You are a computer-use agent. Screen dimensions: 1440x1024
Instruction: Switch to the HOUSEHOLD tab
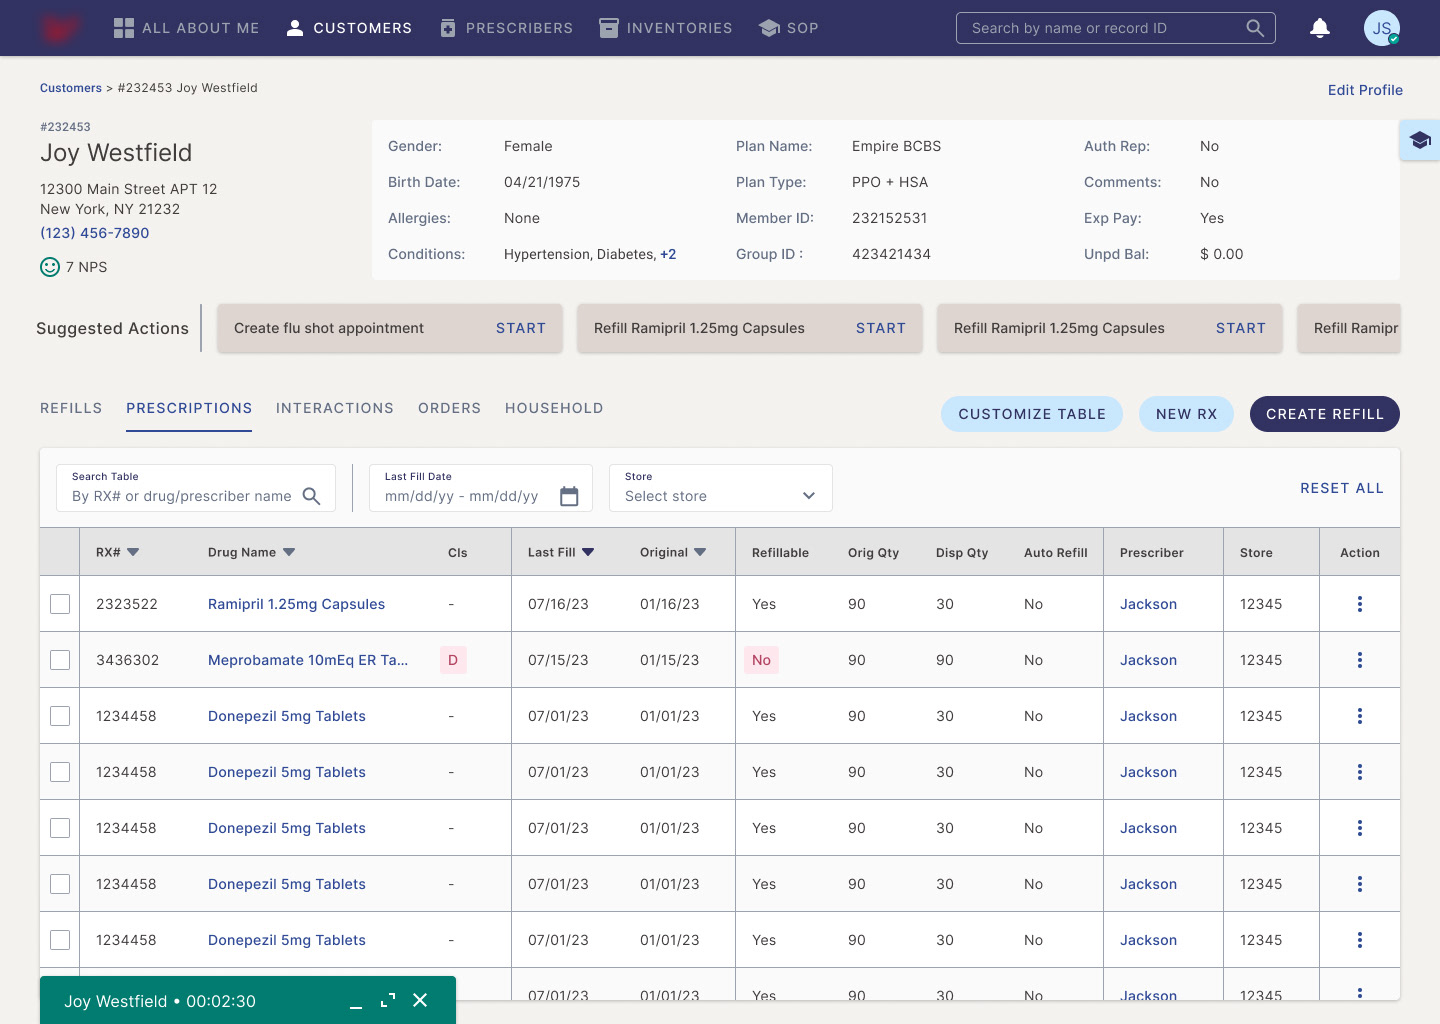[x=554, y=408]
